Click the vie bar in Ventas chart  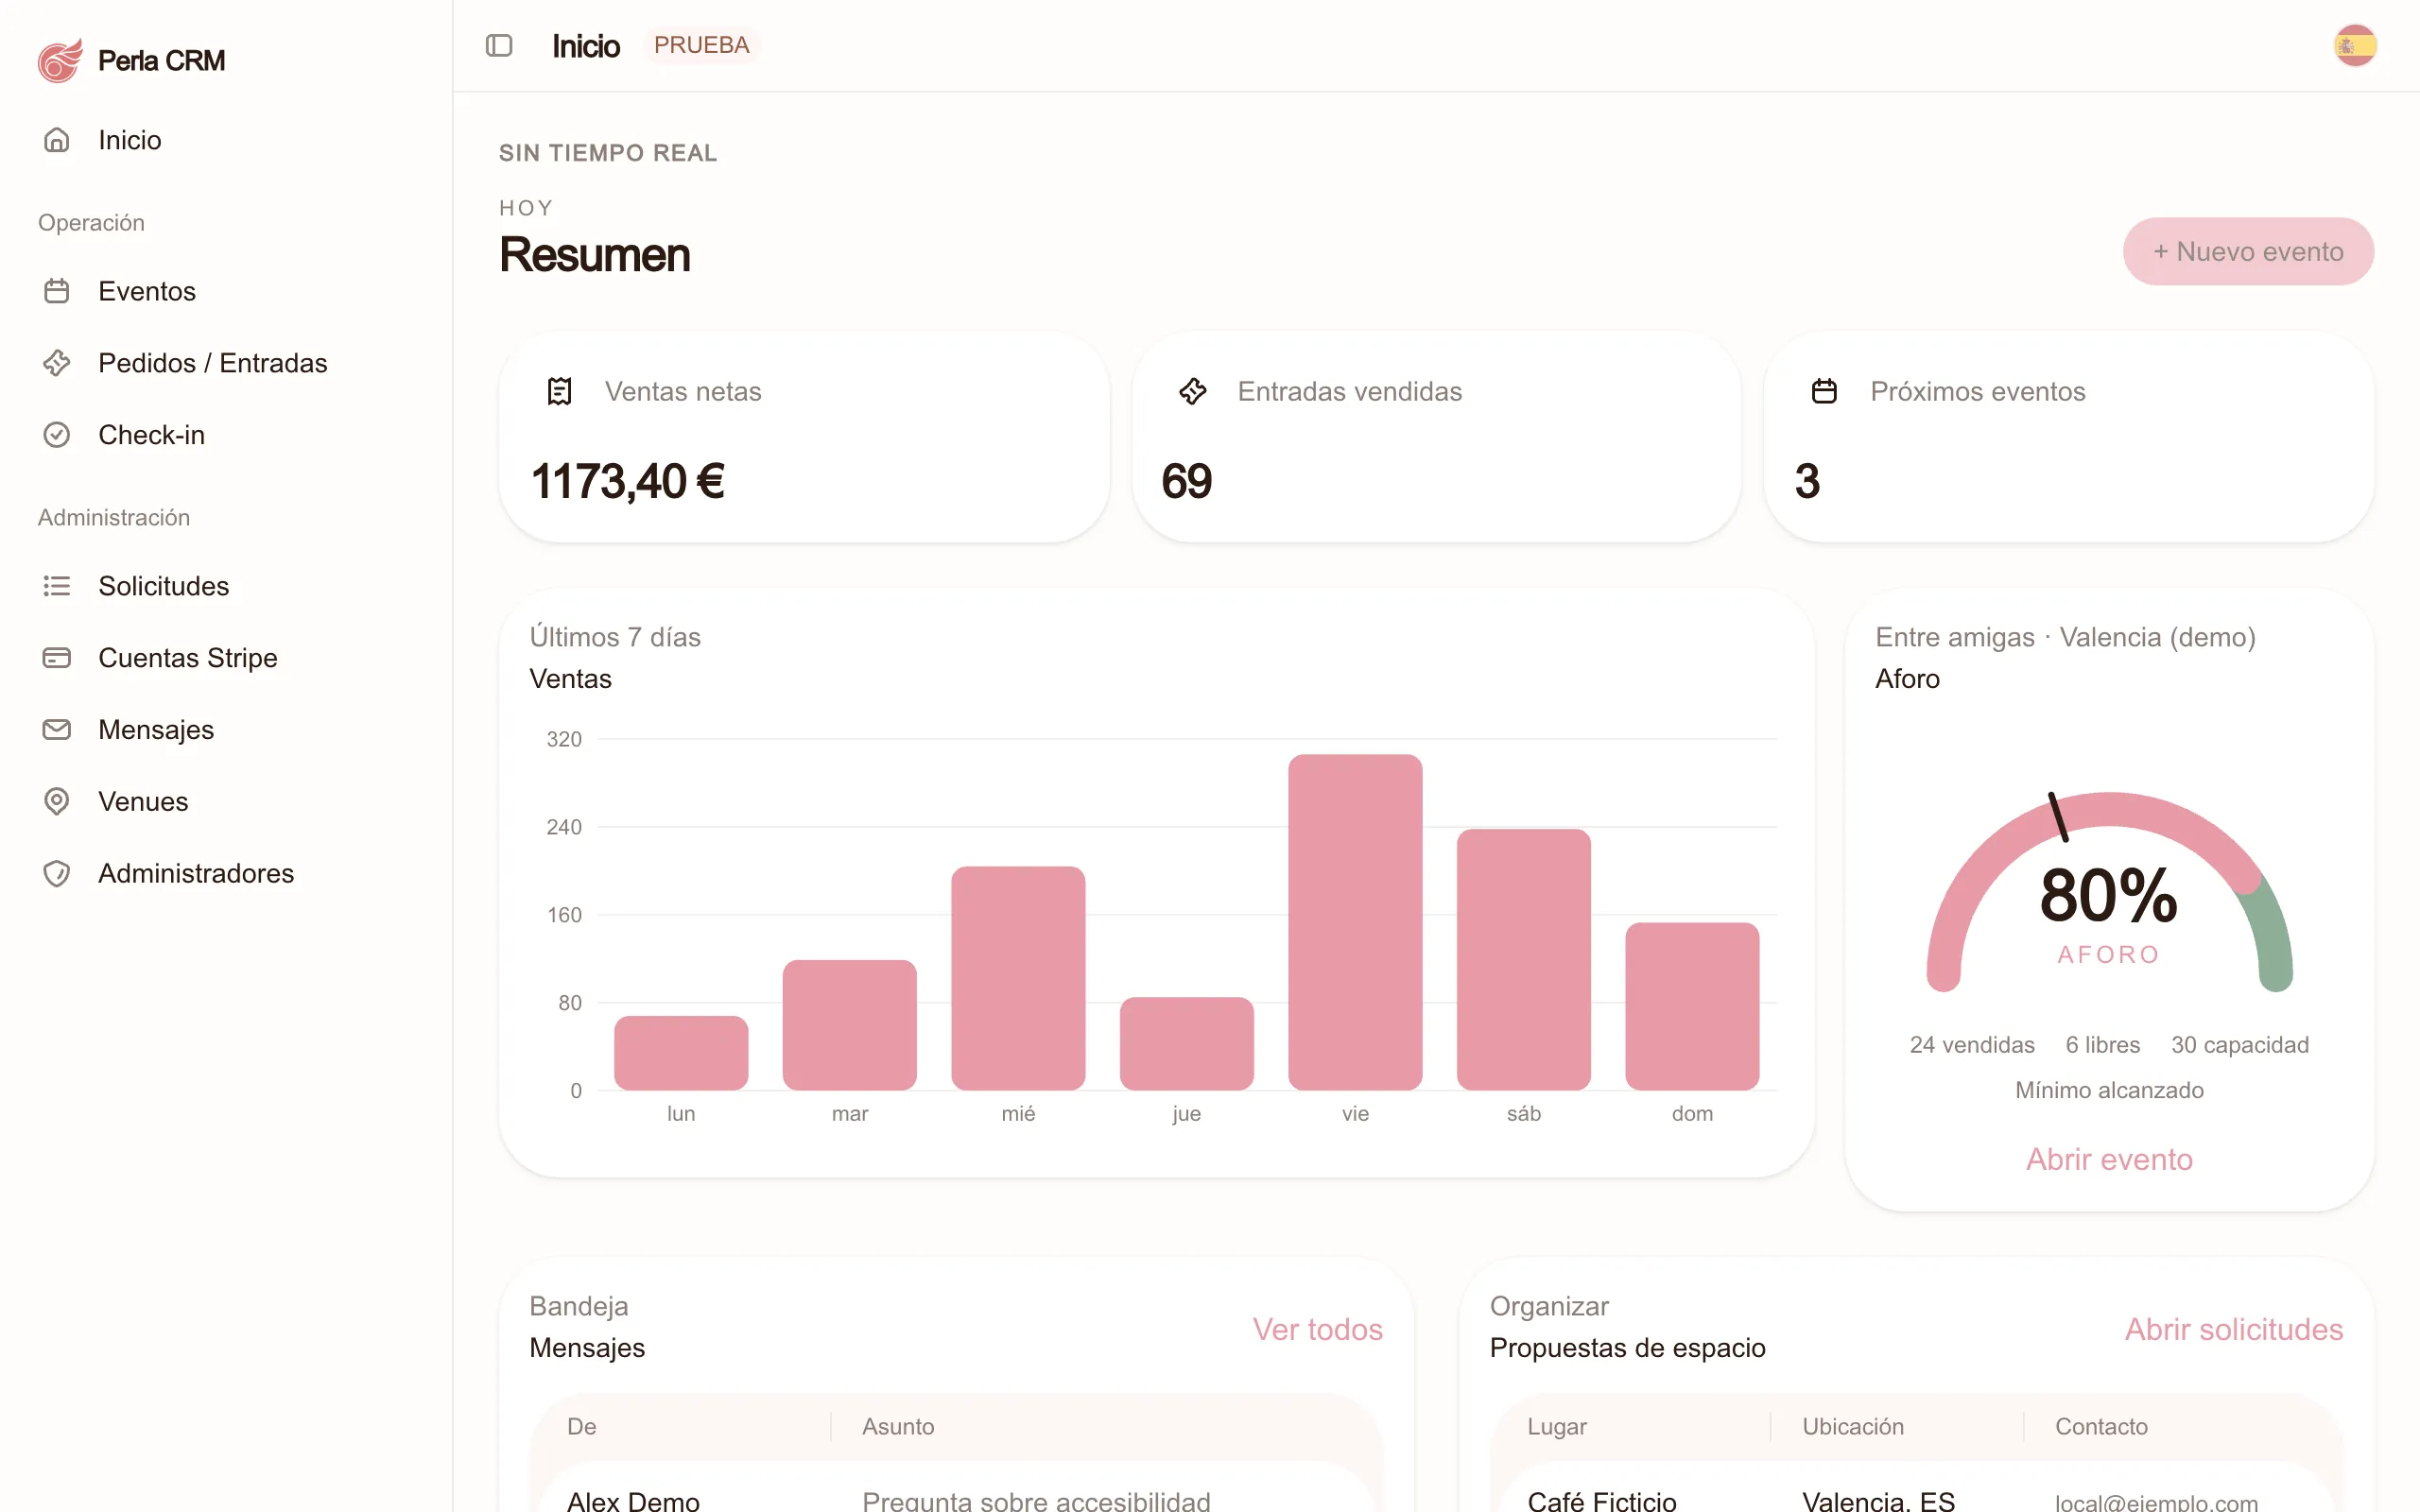[1355, 922]
